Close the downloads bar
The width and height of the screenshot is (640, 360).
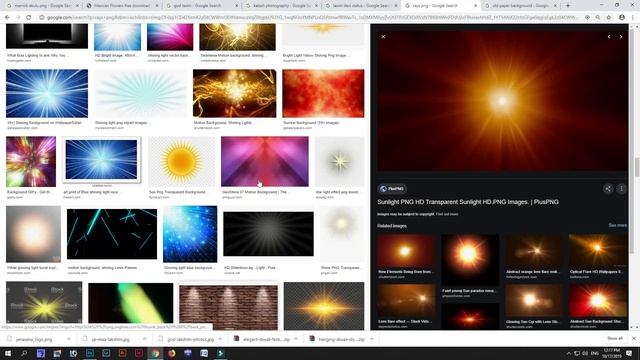coord(634,338)
